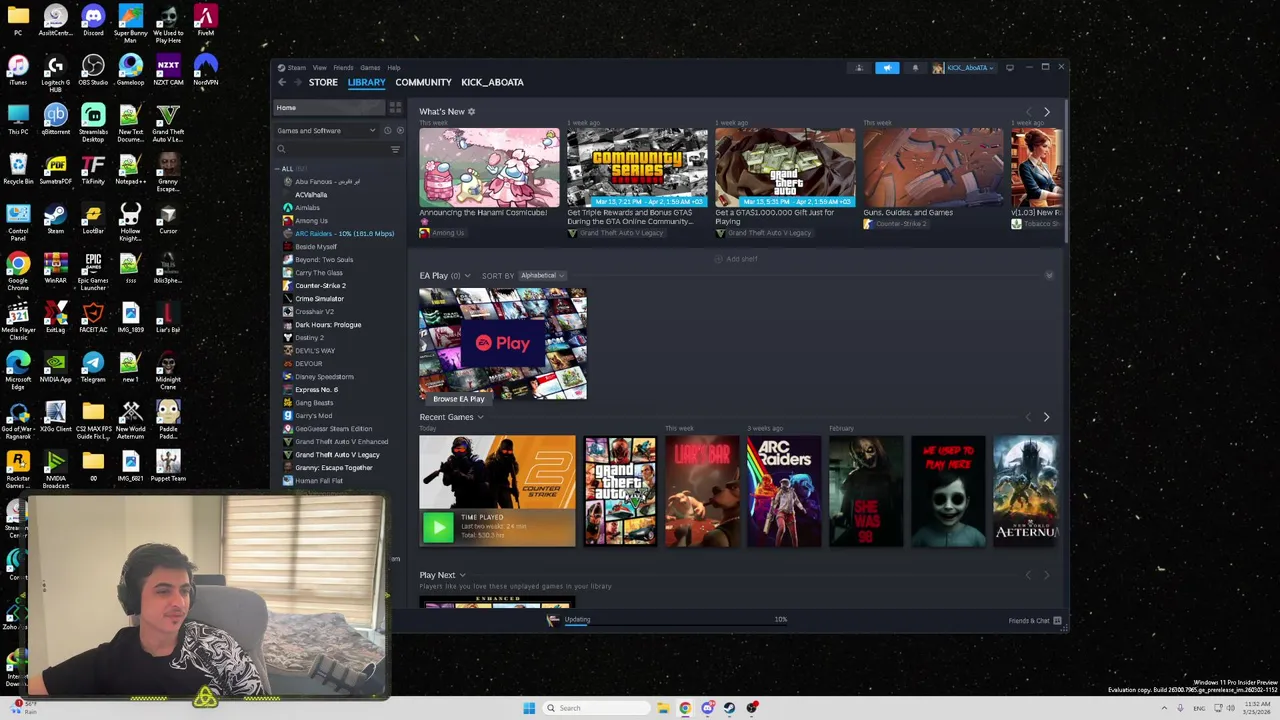Select FACEIT AC desktop icon
1280x720 pixels.
(x=93, y=317)
